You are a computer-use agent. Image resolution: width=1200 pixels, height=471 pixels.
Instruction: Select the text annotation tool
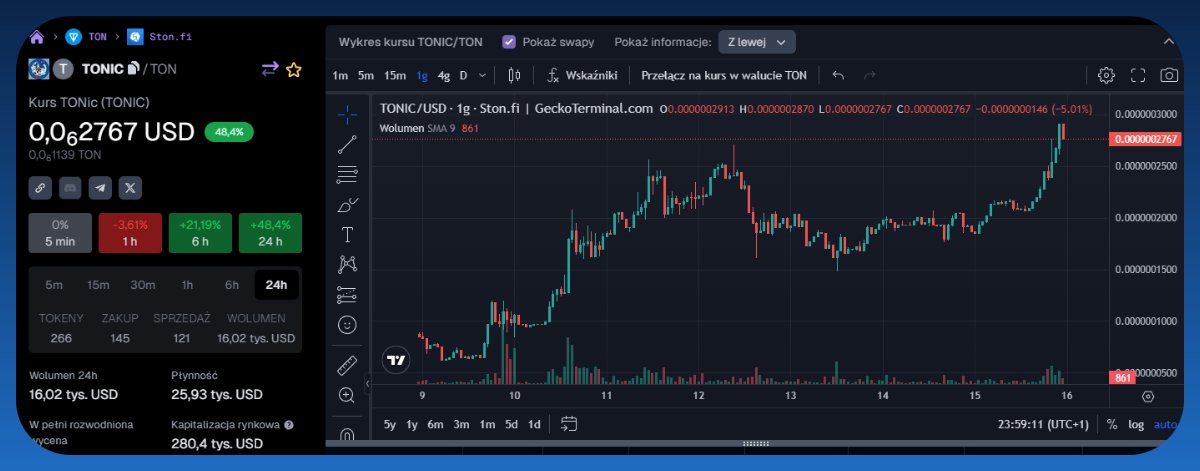coord(347,234)
